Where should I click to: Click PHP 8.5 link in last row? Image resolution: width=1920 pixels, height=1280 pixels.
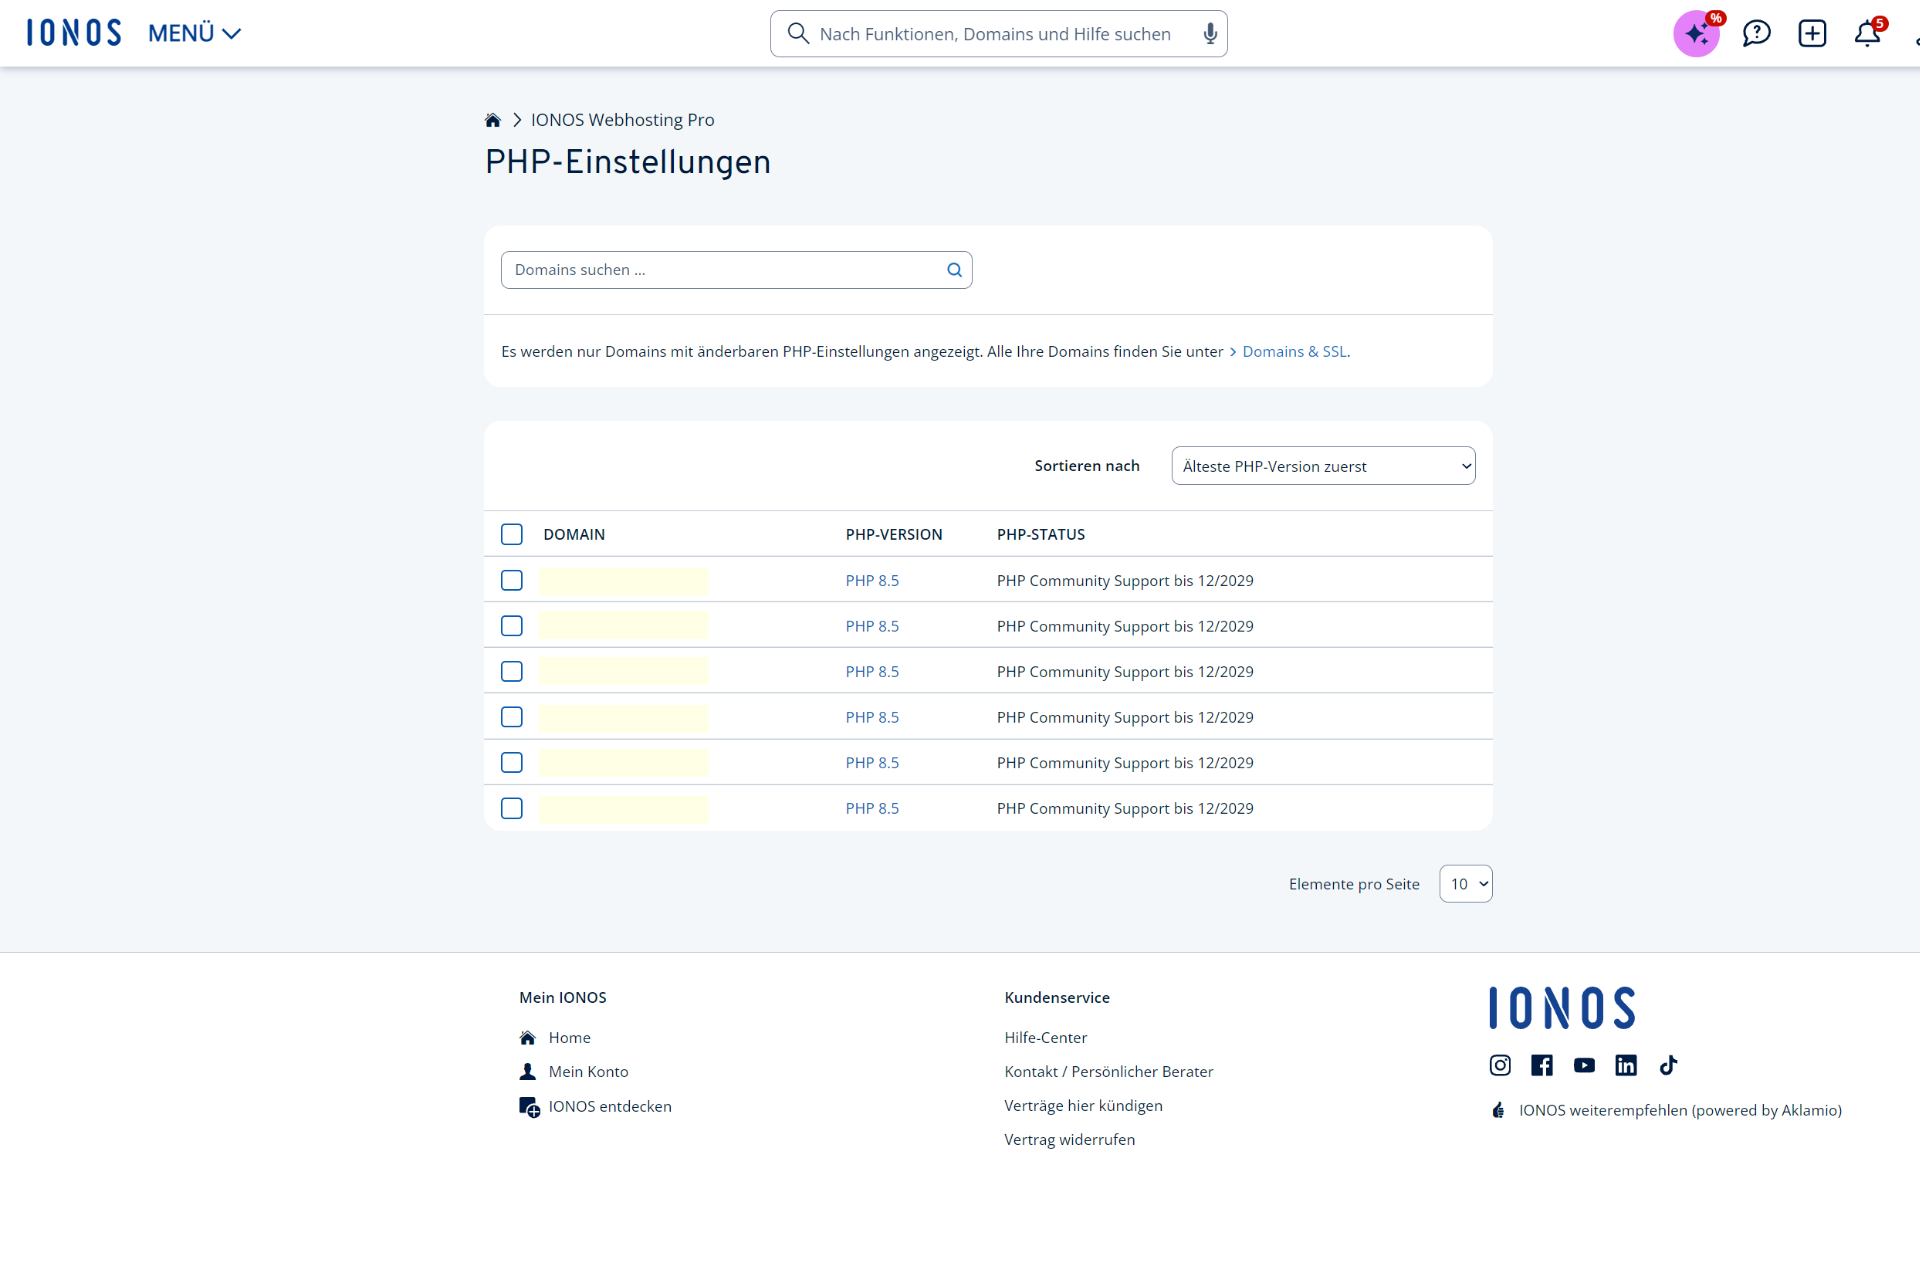click(872, 809)
